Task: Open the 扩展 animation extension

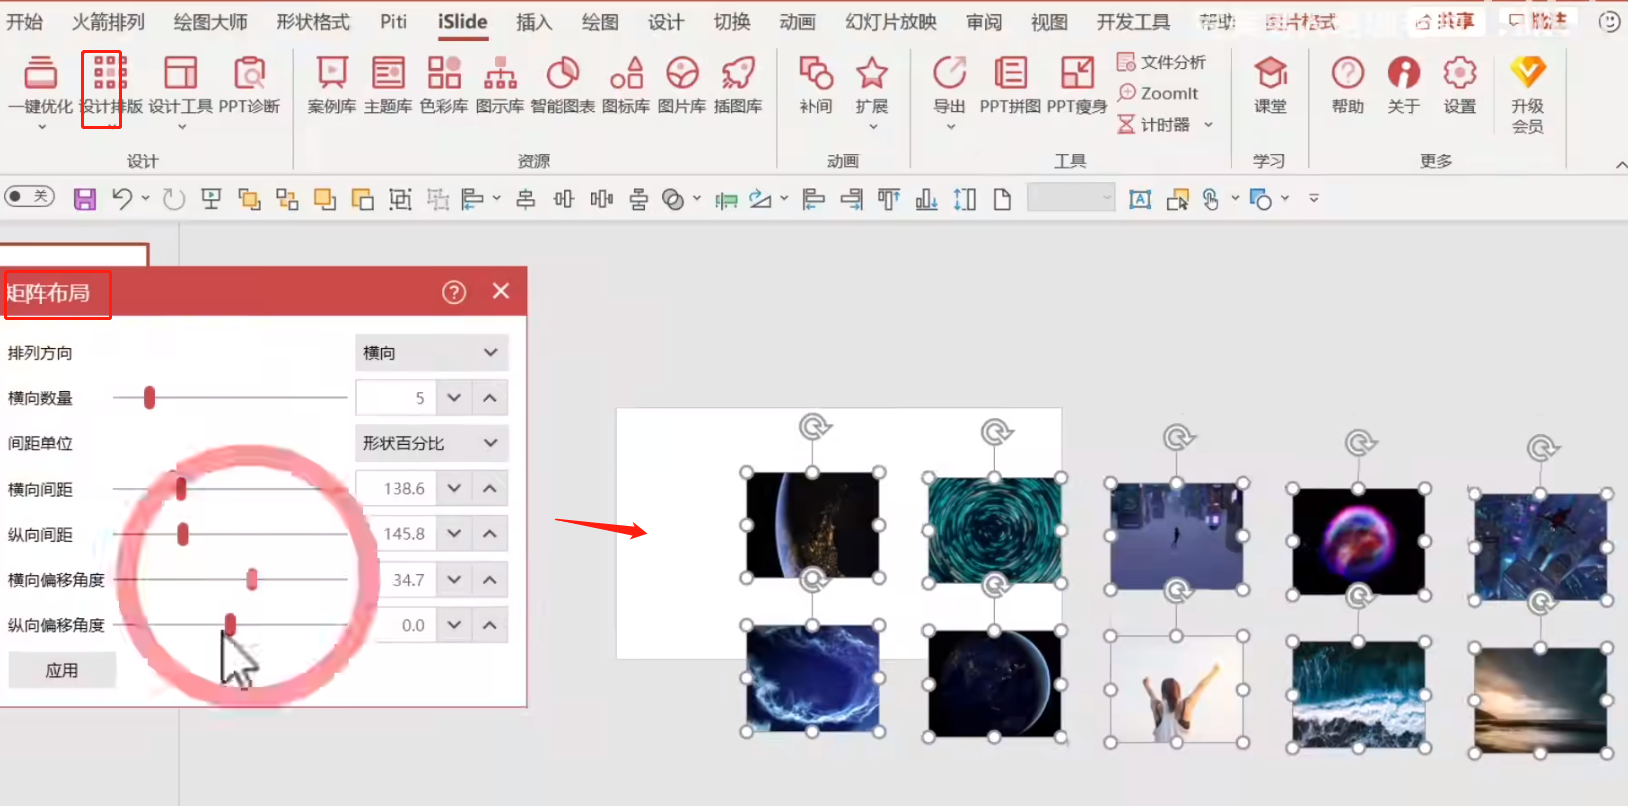Action: coord(872,90)
